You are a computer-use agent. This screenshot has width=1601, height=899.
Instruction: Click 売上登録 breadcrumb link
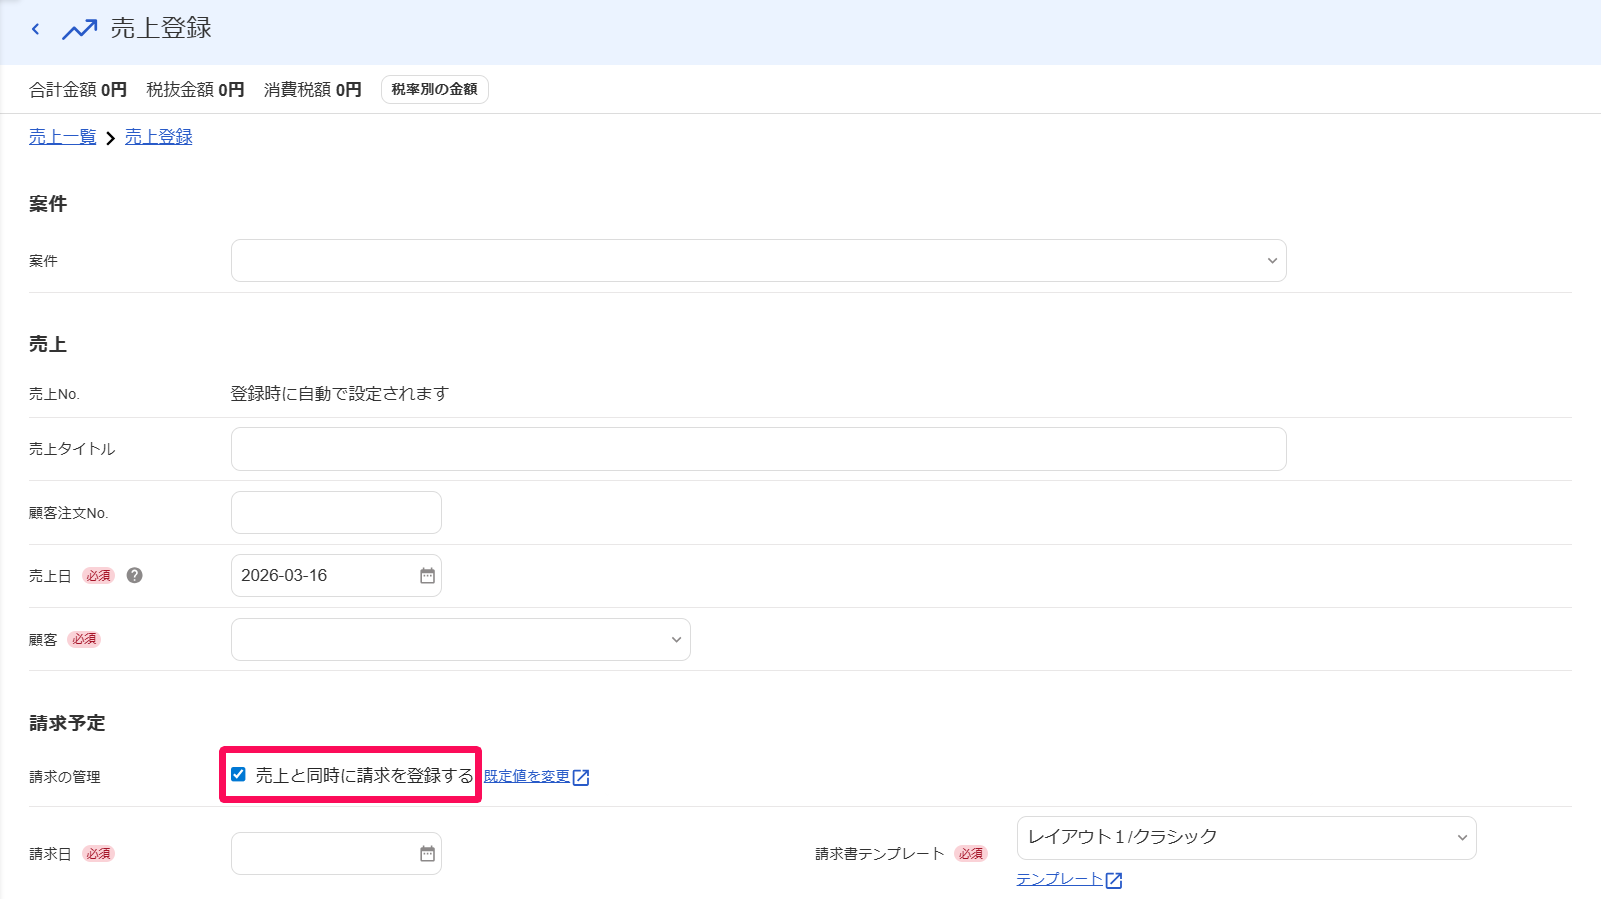coord(159,137)
